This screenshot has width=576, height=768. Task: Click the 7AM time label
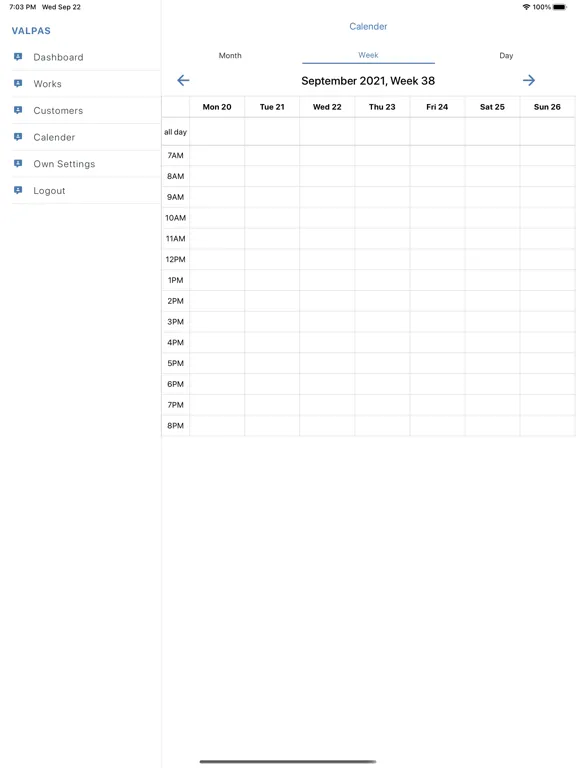(x=175, y=155)
